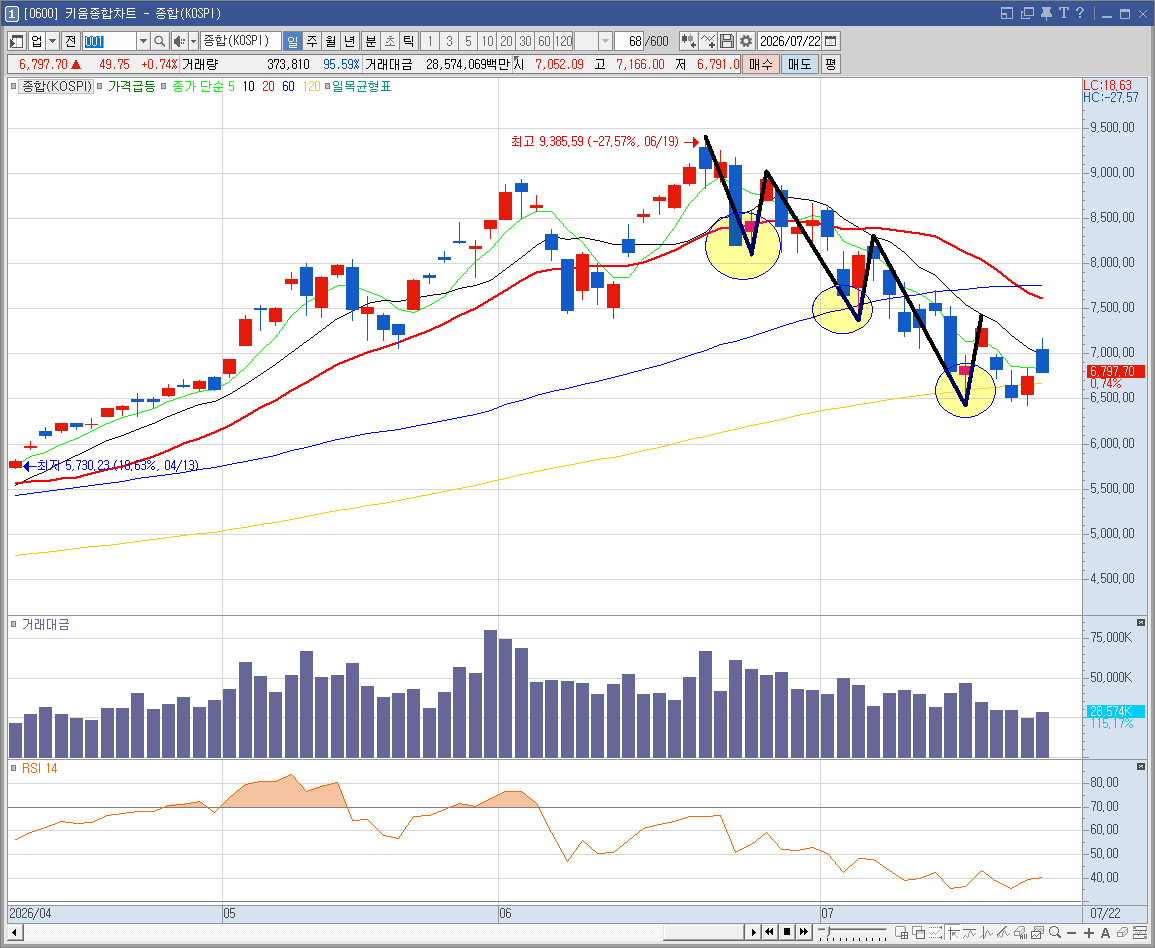Open the chart settings gear icon

[745, 41]
